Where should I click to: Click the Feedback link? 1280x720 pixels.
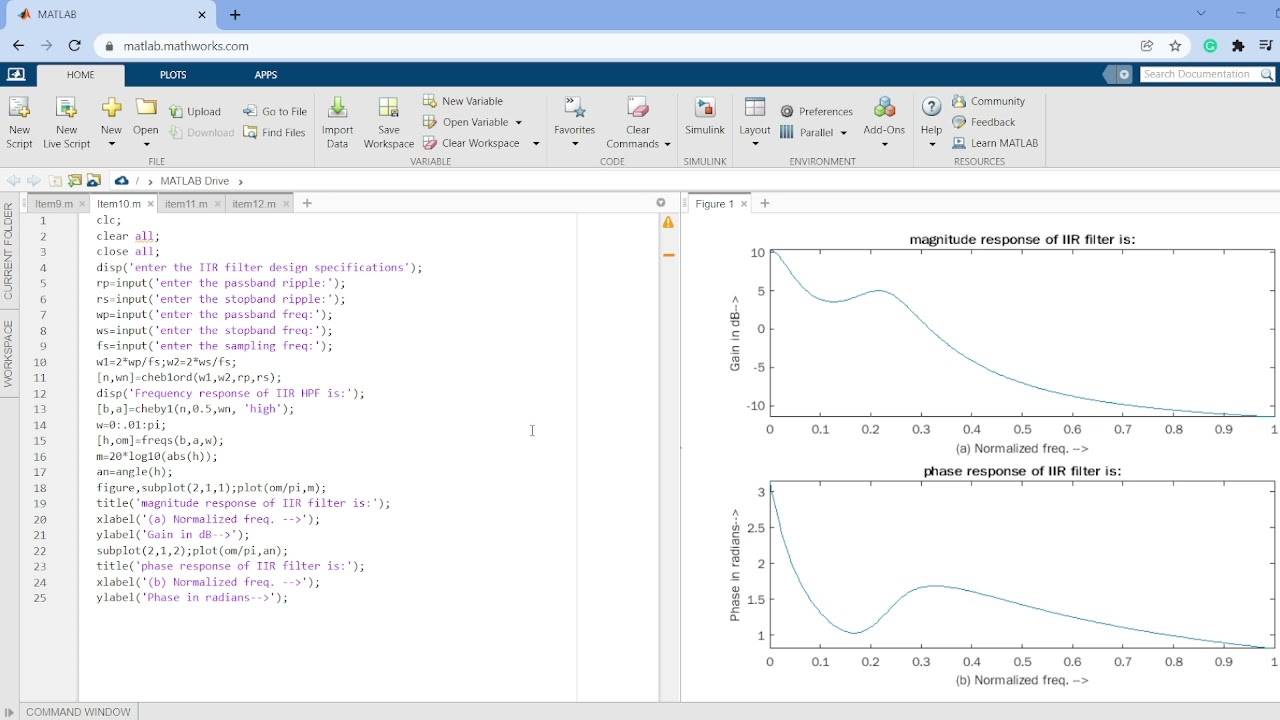click(984, 122)
